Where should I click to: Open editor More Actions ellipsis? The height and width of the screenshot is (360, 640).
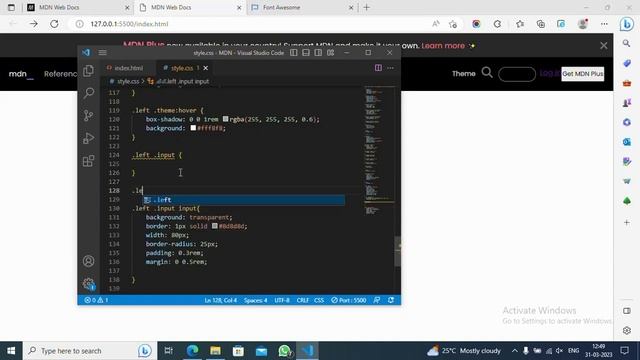[x=391, y=68]
